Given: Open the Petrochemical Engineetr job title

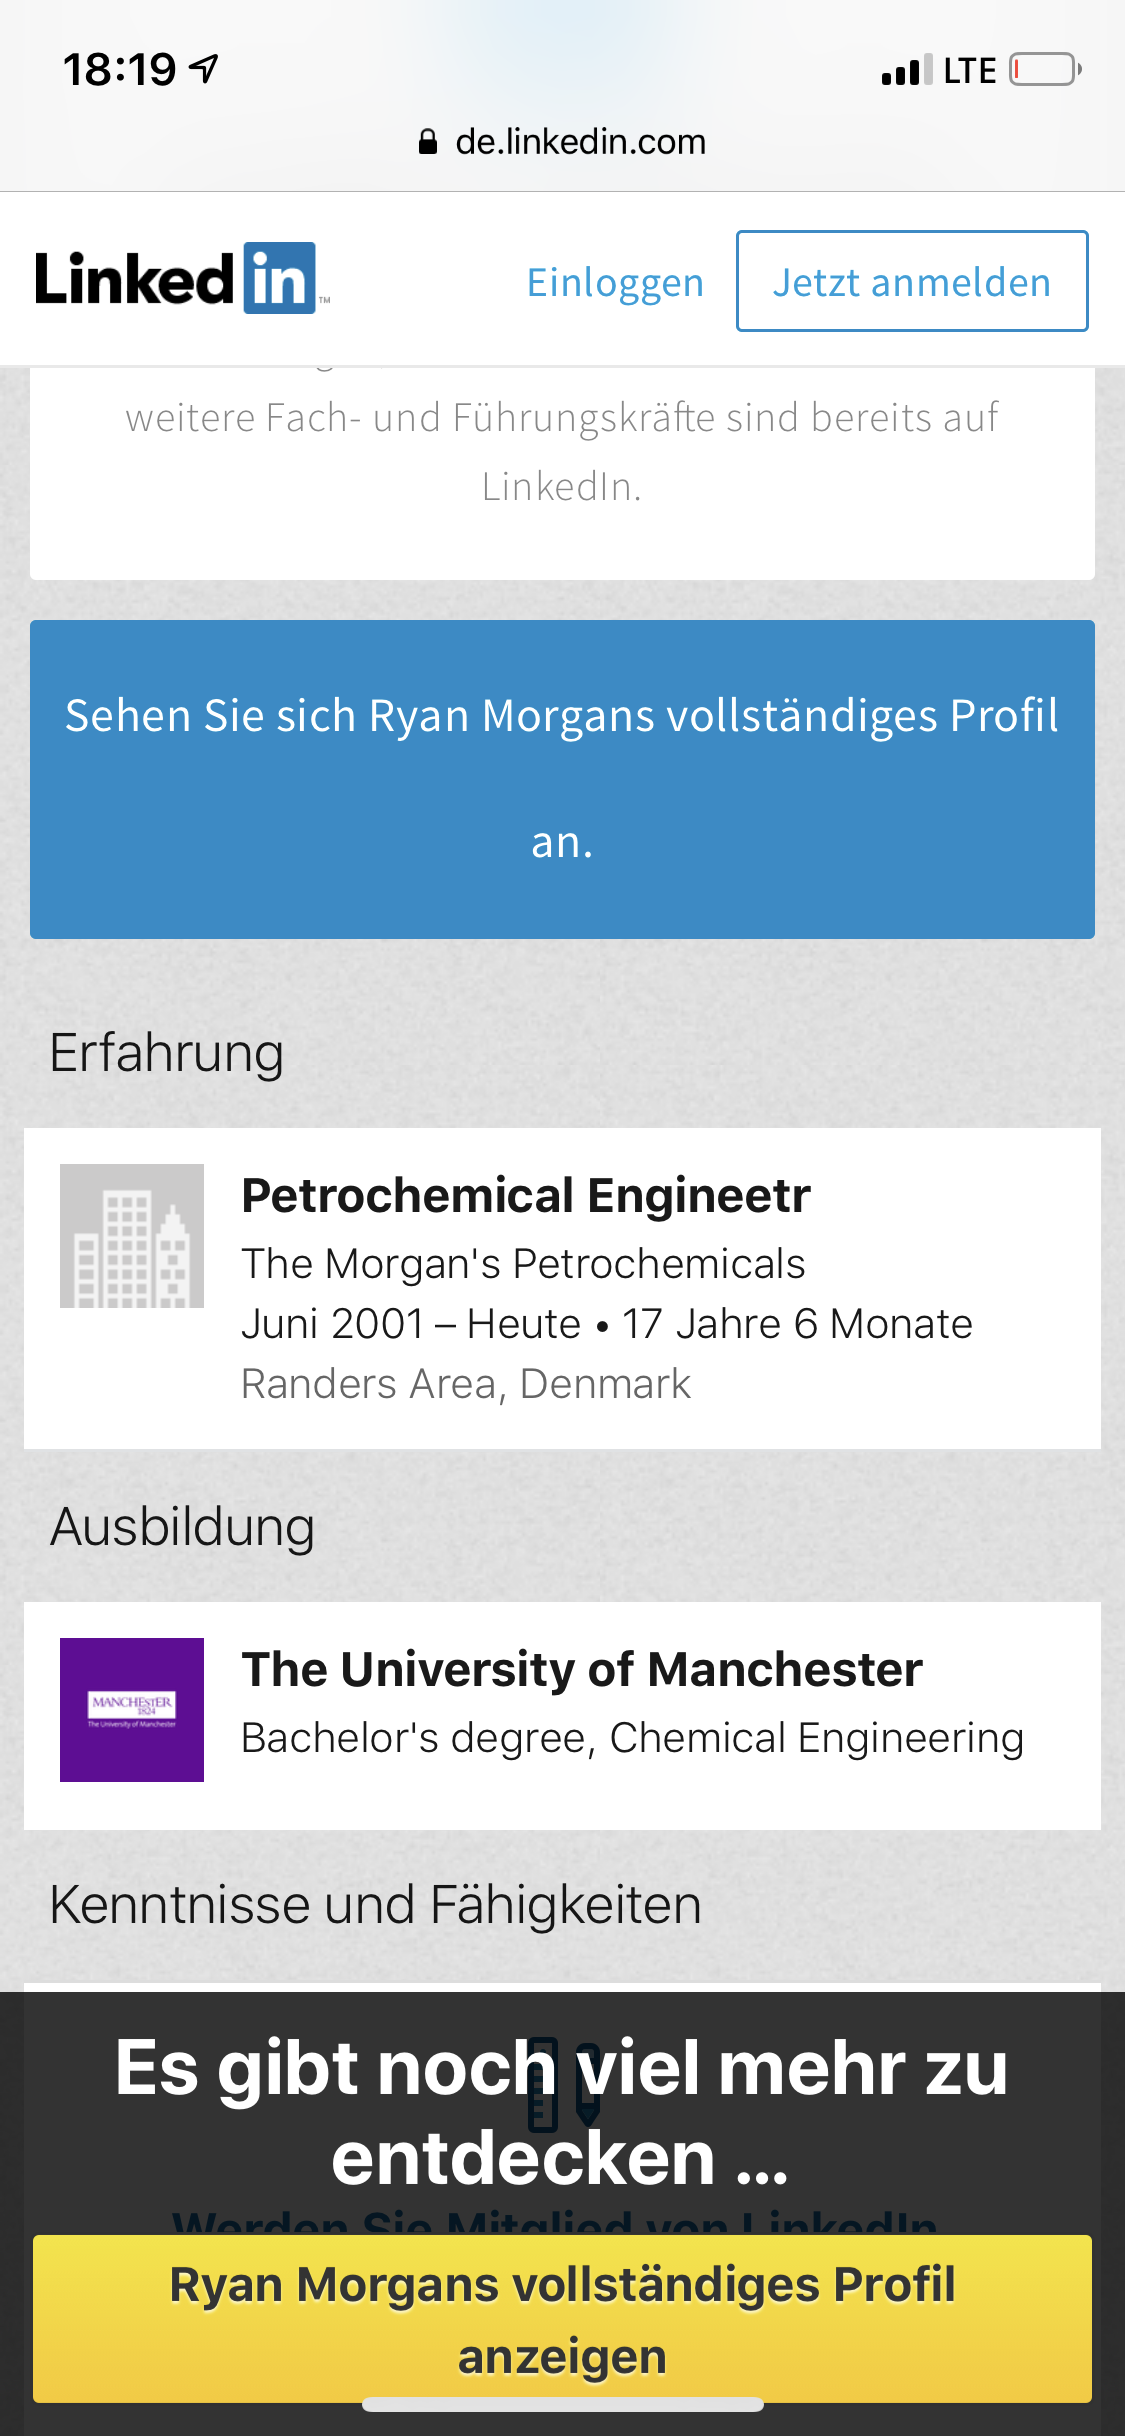Looking at the screenshot, I should (526, 1196).
